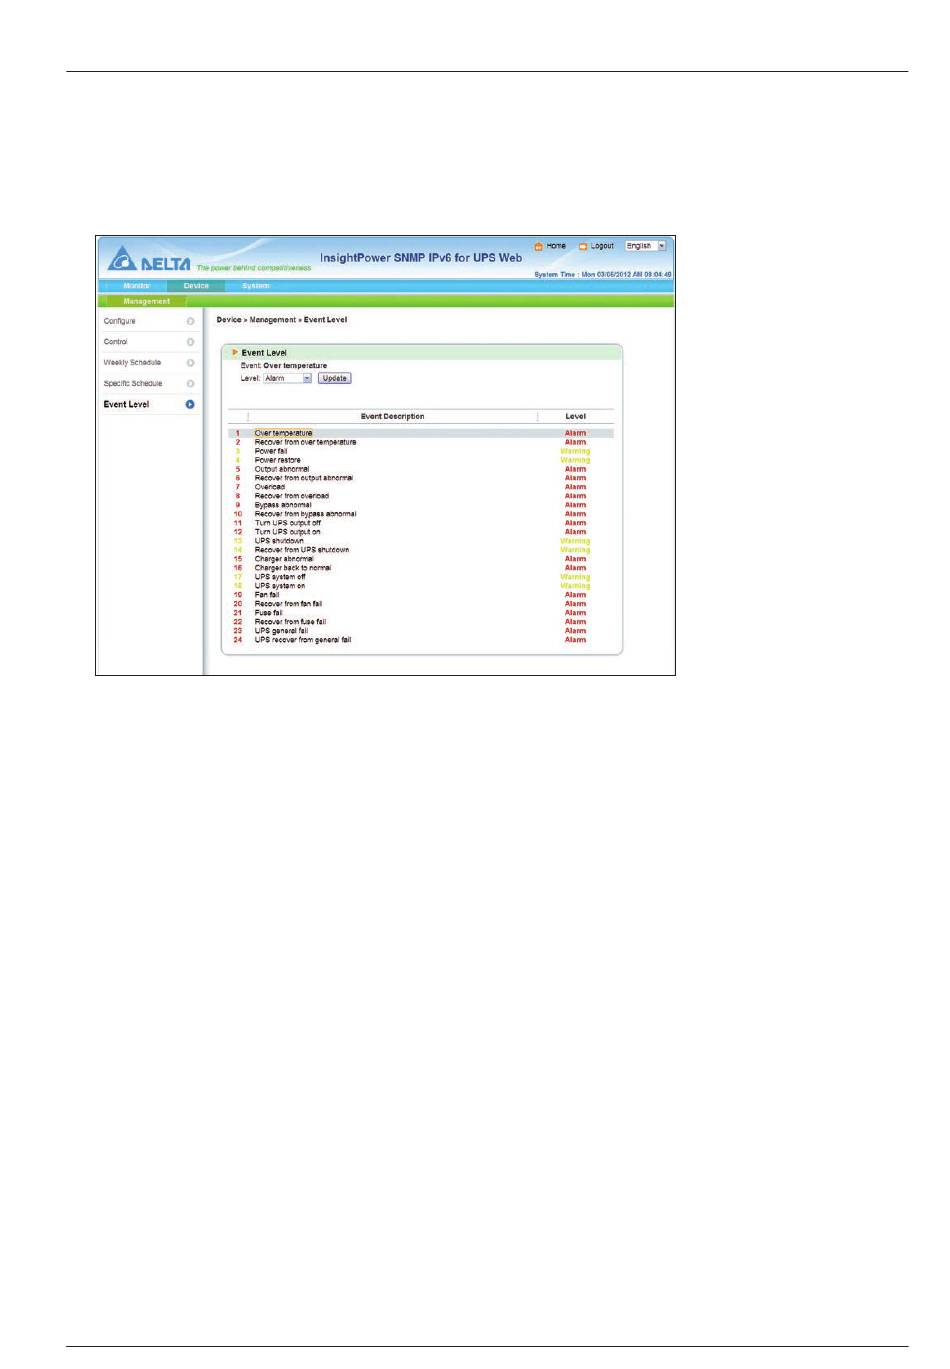This screenshot has height=1369, width=950.
Task: Open Specific Schedule in the sidebar
Action: coord(133,384)
